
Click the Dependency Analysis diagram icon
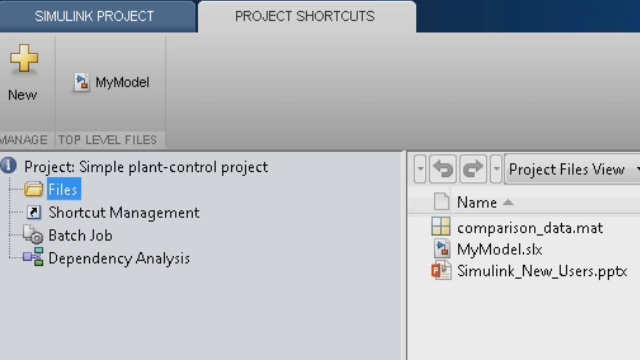33,257
